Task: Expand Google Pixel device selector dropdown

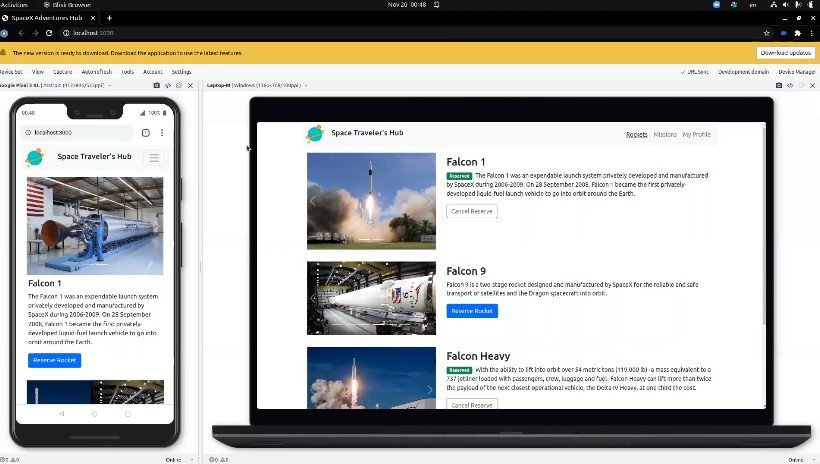Action: [110, 85]
